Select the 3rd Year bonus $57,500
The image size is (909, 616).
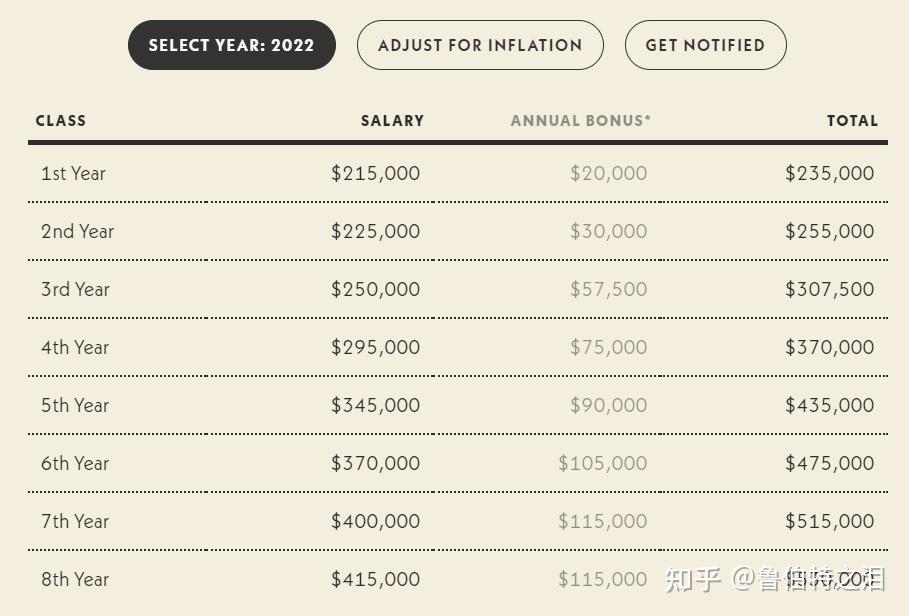coord(608,289)
